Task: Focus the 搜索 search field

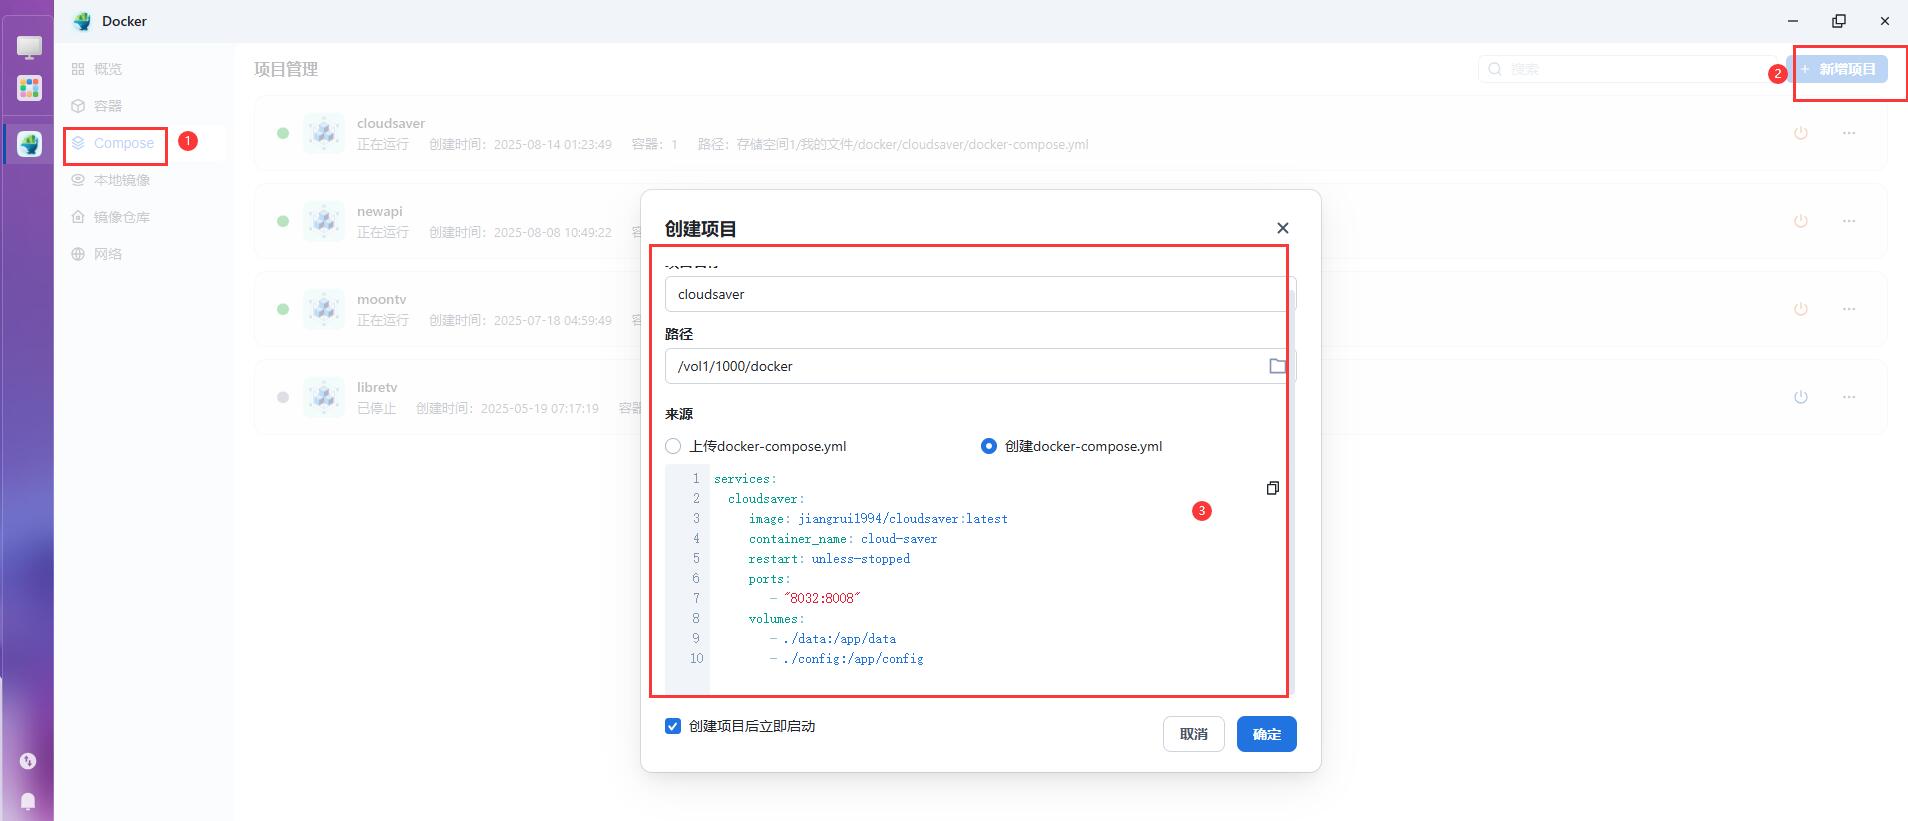Action: (x=1628, y=69)
